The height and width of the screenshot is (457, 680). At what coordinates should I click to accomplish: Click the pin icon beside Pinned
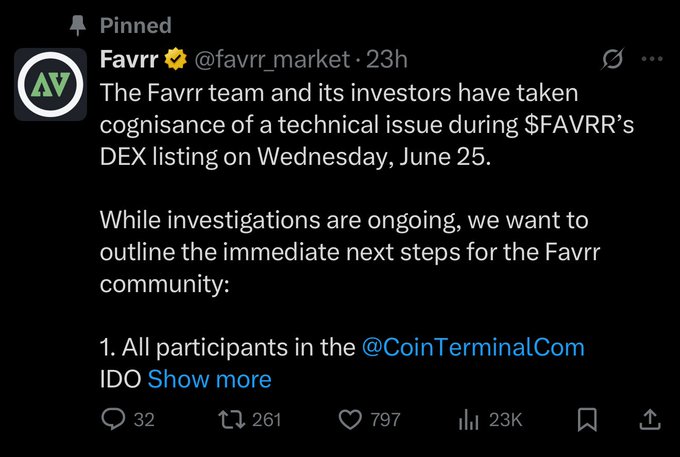click(78, 26)
